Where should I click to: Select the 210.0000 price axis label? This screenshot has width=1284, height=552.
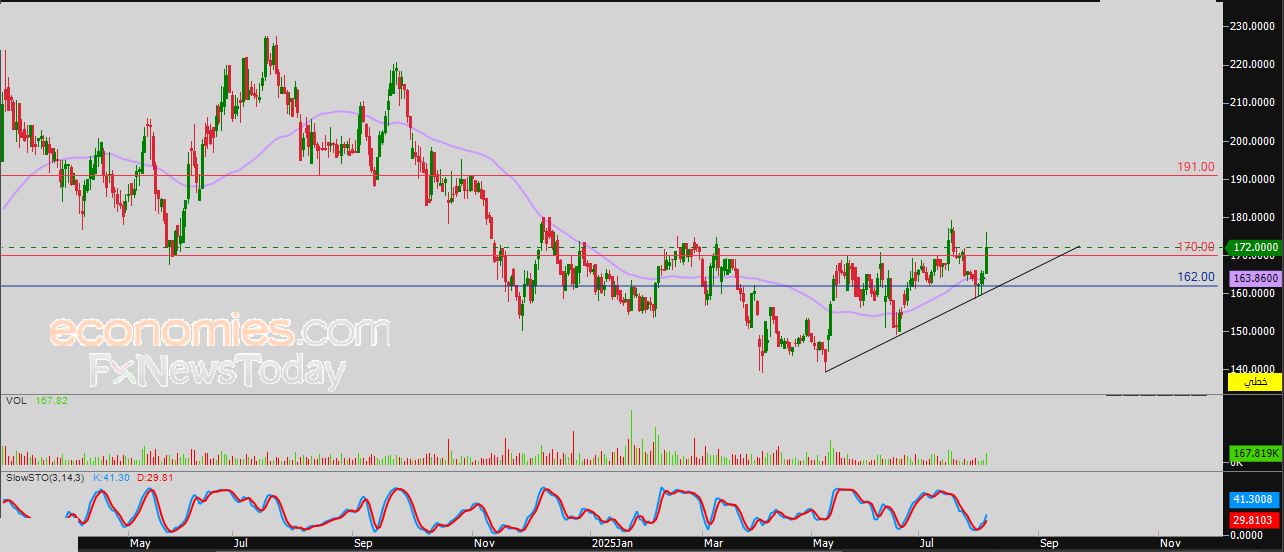pos(1253,102)
